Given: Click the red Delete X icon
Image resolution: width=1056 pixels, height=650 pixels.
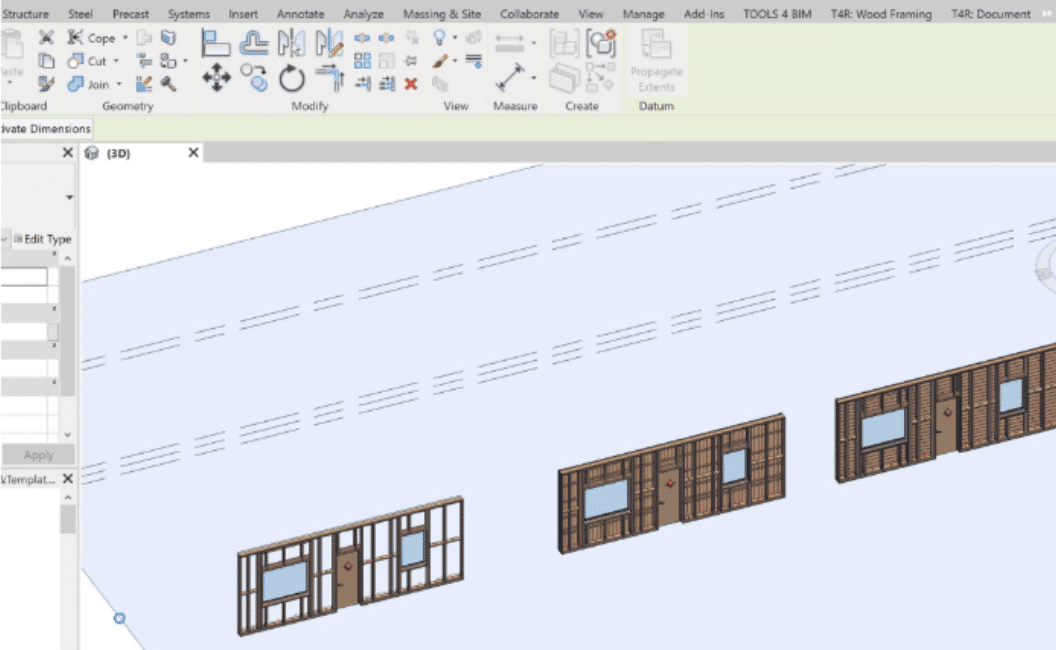Looking at the screenshot, I should [x=411, y=84].
